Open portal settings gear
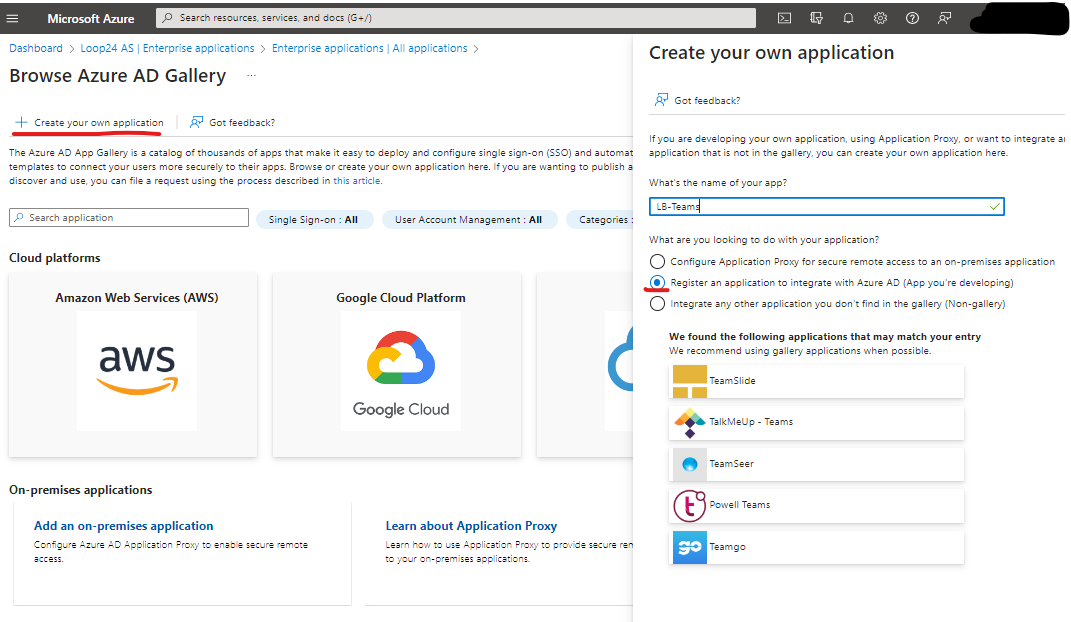Viewport: 1071px width, 622px height. (x=880, y=18)
